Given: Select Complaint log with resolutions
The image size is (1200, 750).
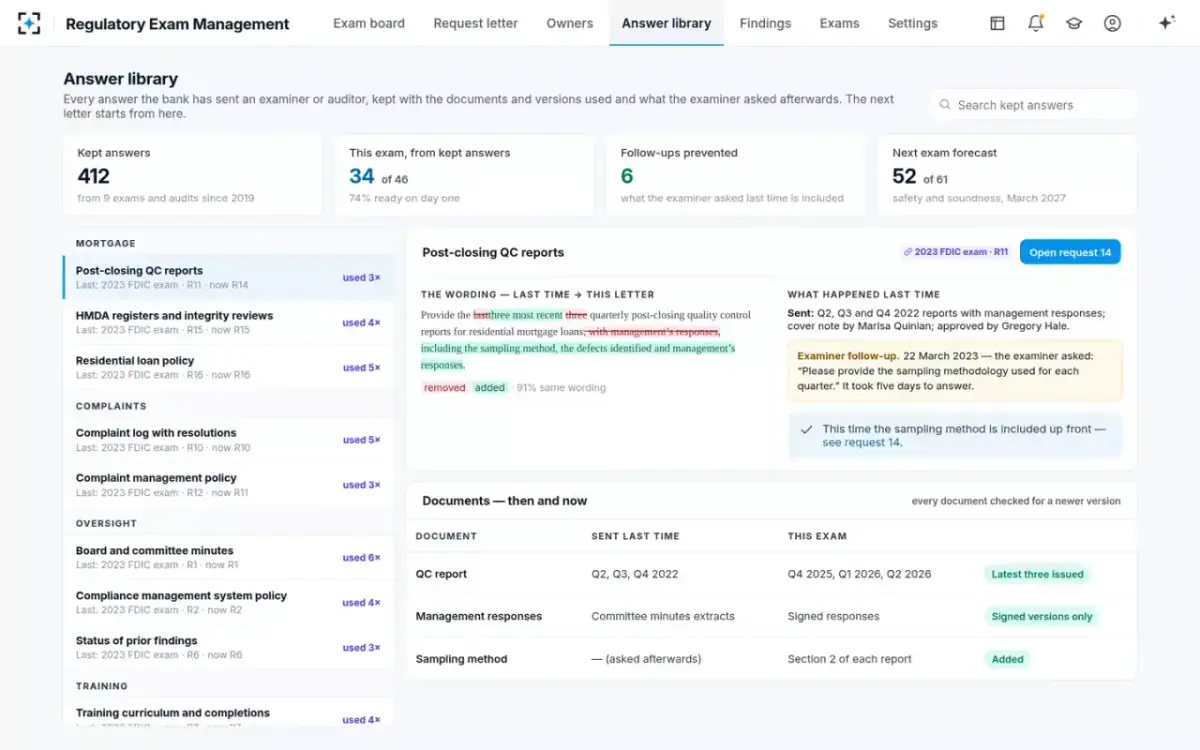Looking at the screenshot, I should coord(228,440).
